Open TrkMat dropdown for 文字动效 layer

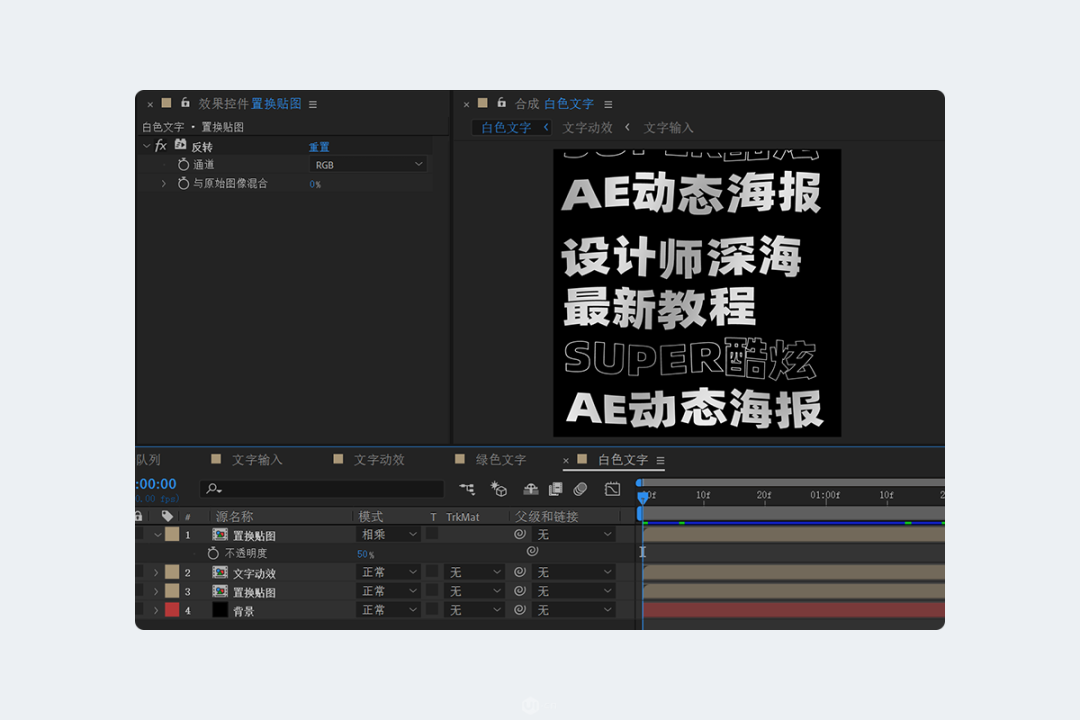[474, 572]
